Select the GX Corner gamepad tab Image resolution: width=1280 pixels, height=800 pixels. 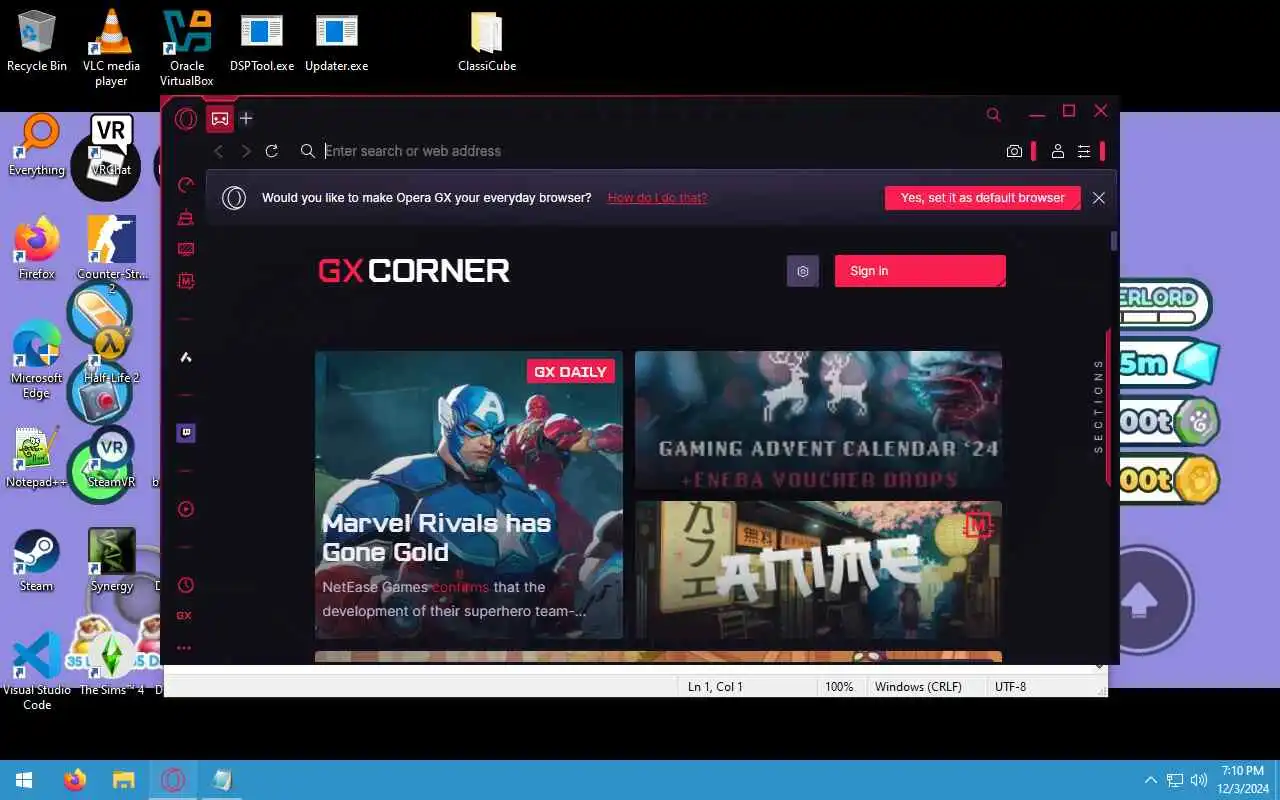220,119
